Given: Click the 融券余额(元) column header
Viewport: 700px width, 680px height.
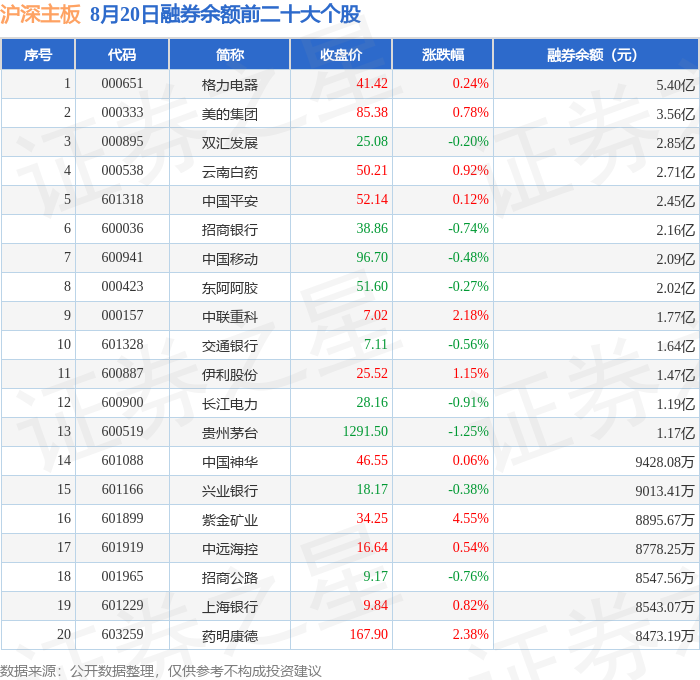Looking at the screenshot, I should coord(596,54).
